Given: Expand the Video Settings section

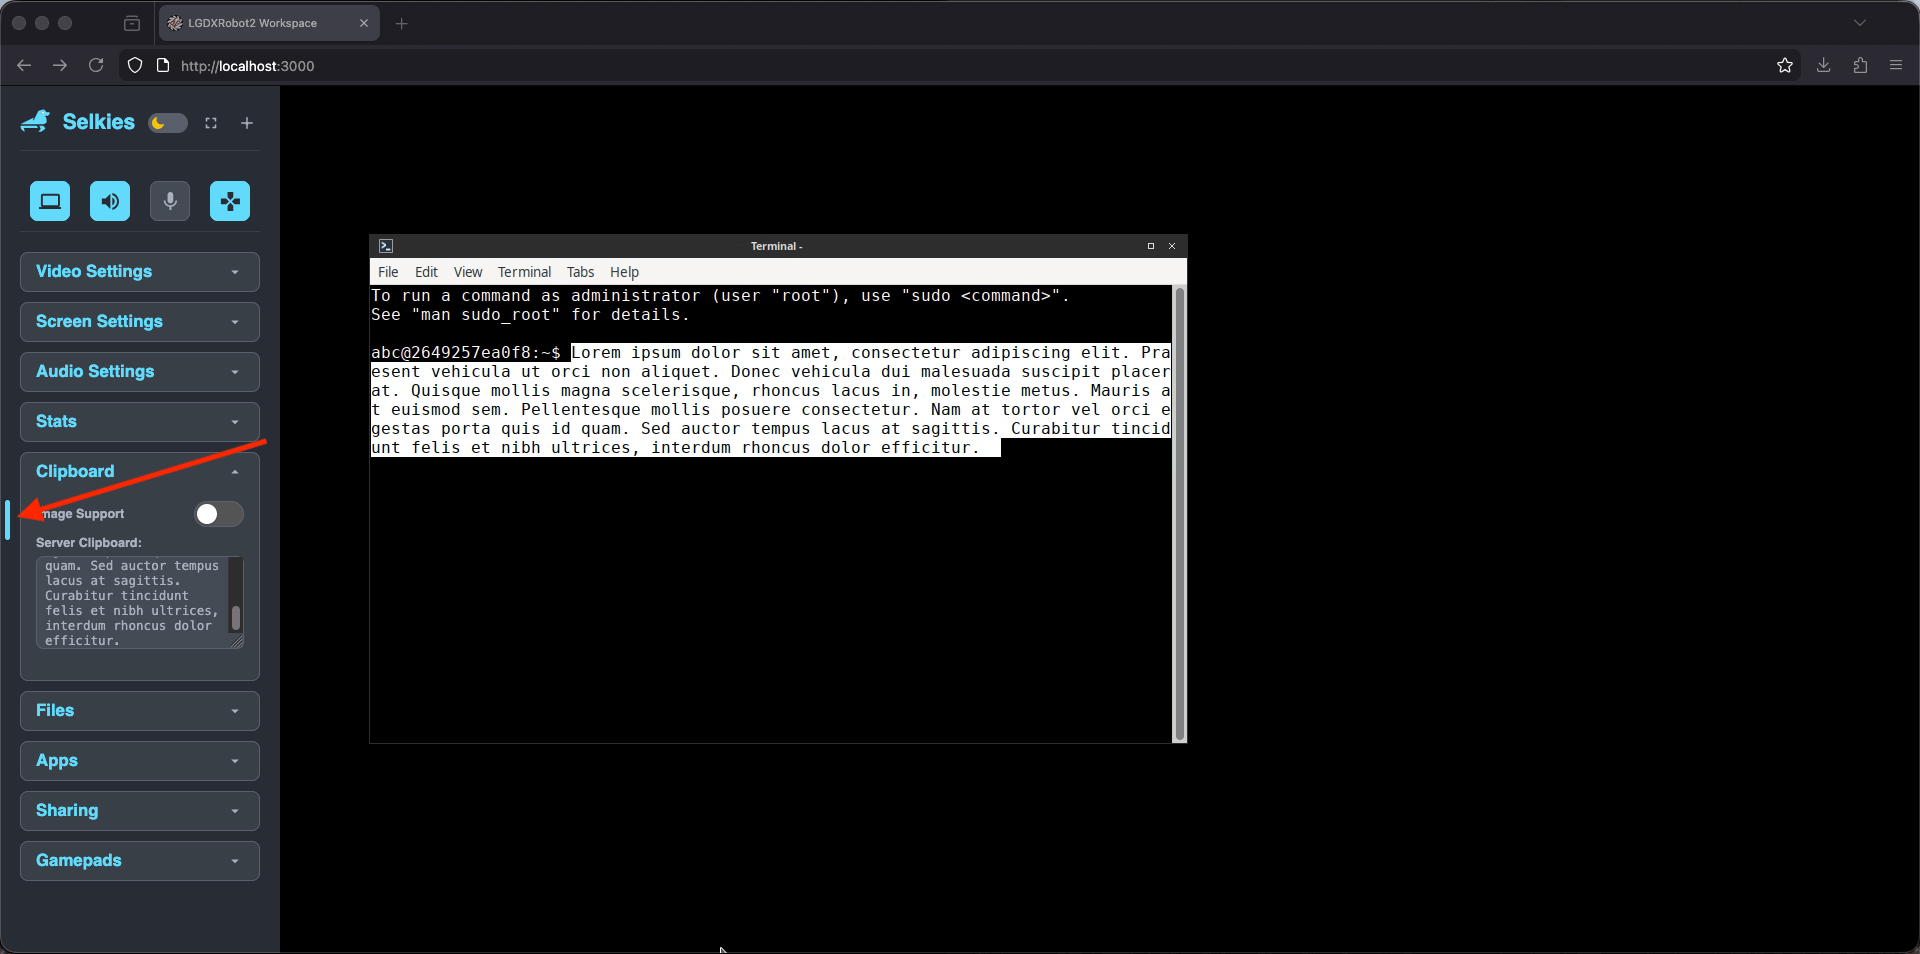Looking at the screenshot, I should pyautogui.click(x=138, y=271).
